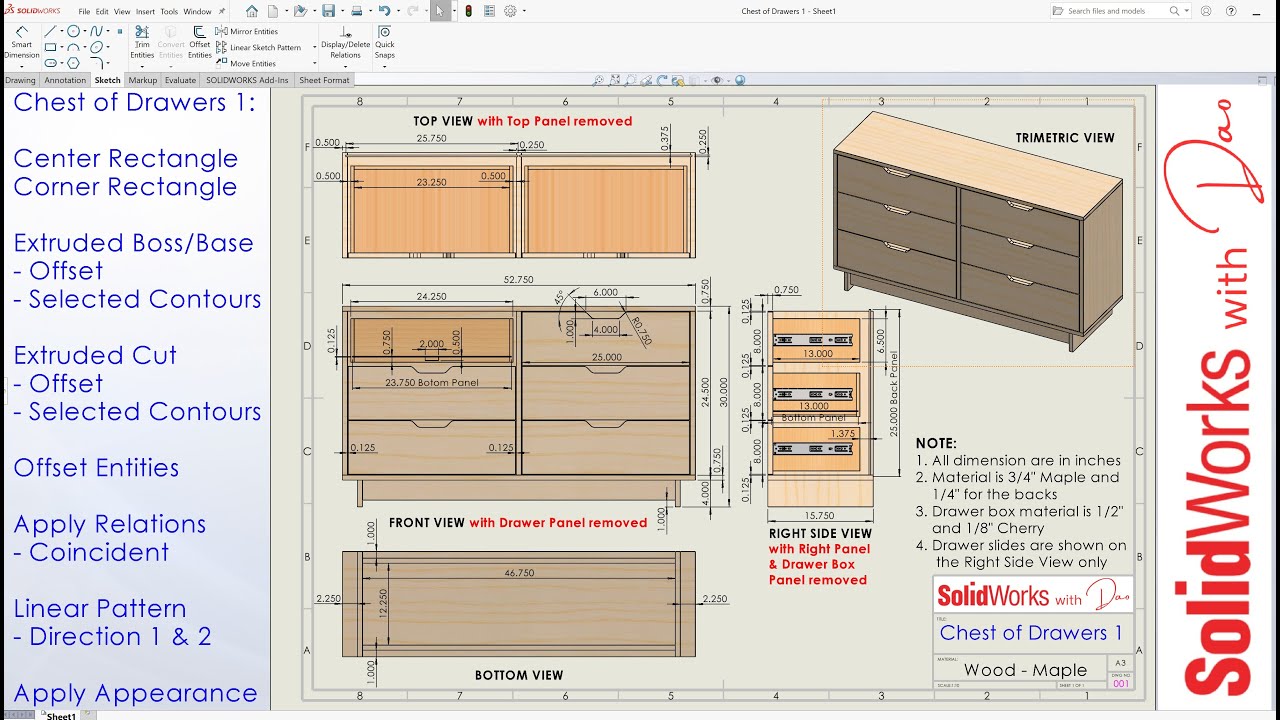
Task: Expand the Open file dropdown arrow
Action: coord(314,11)
